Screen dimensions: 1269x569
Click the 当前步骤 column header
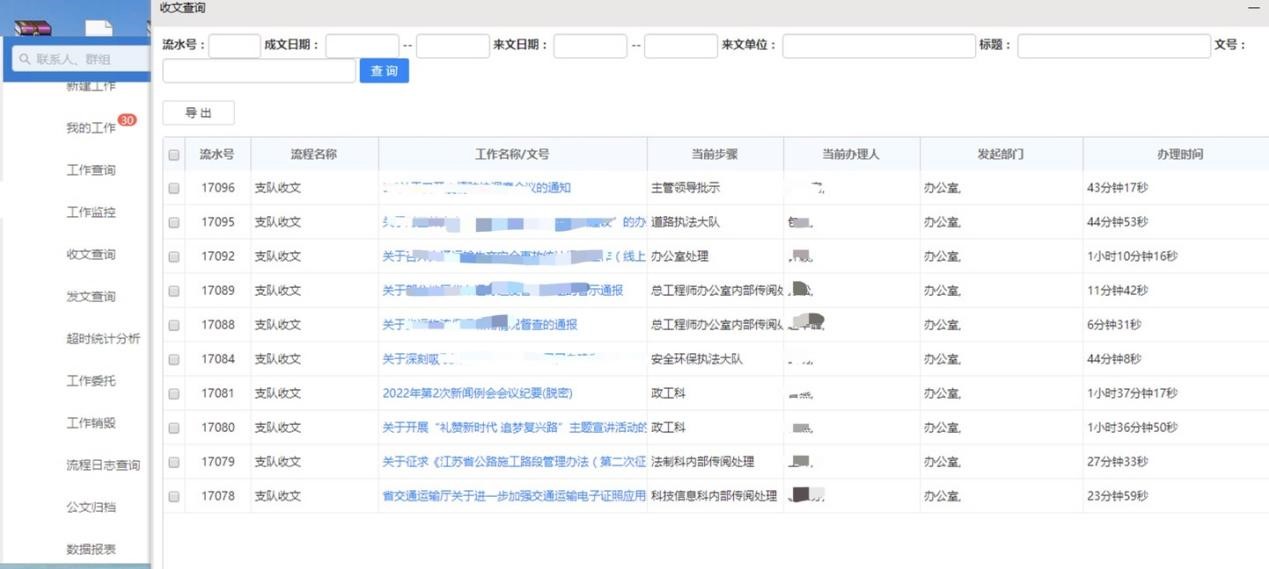715,154
